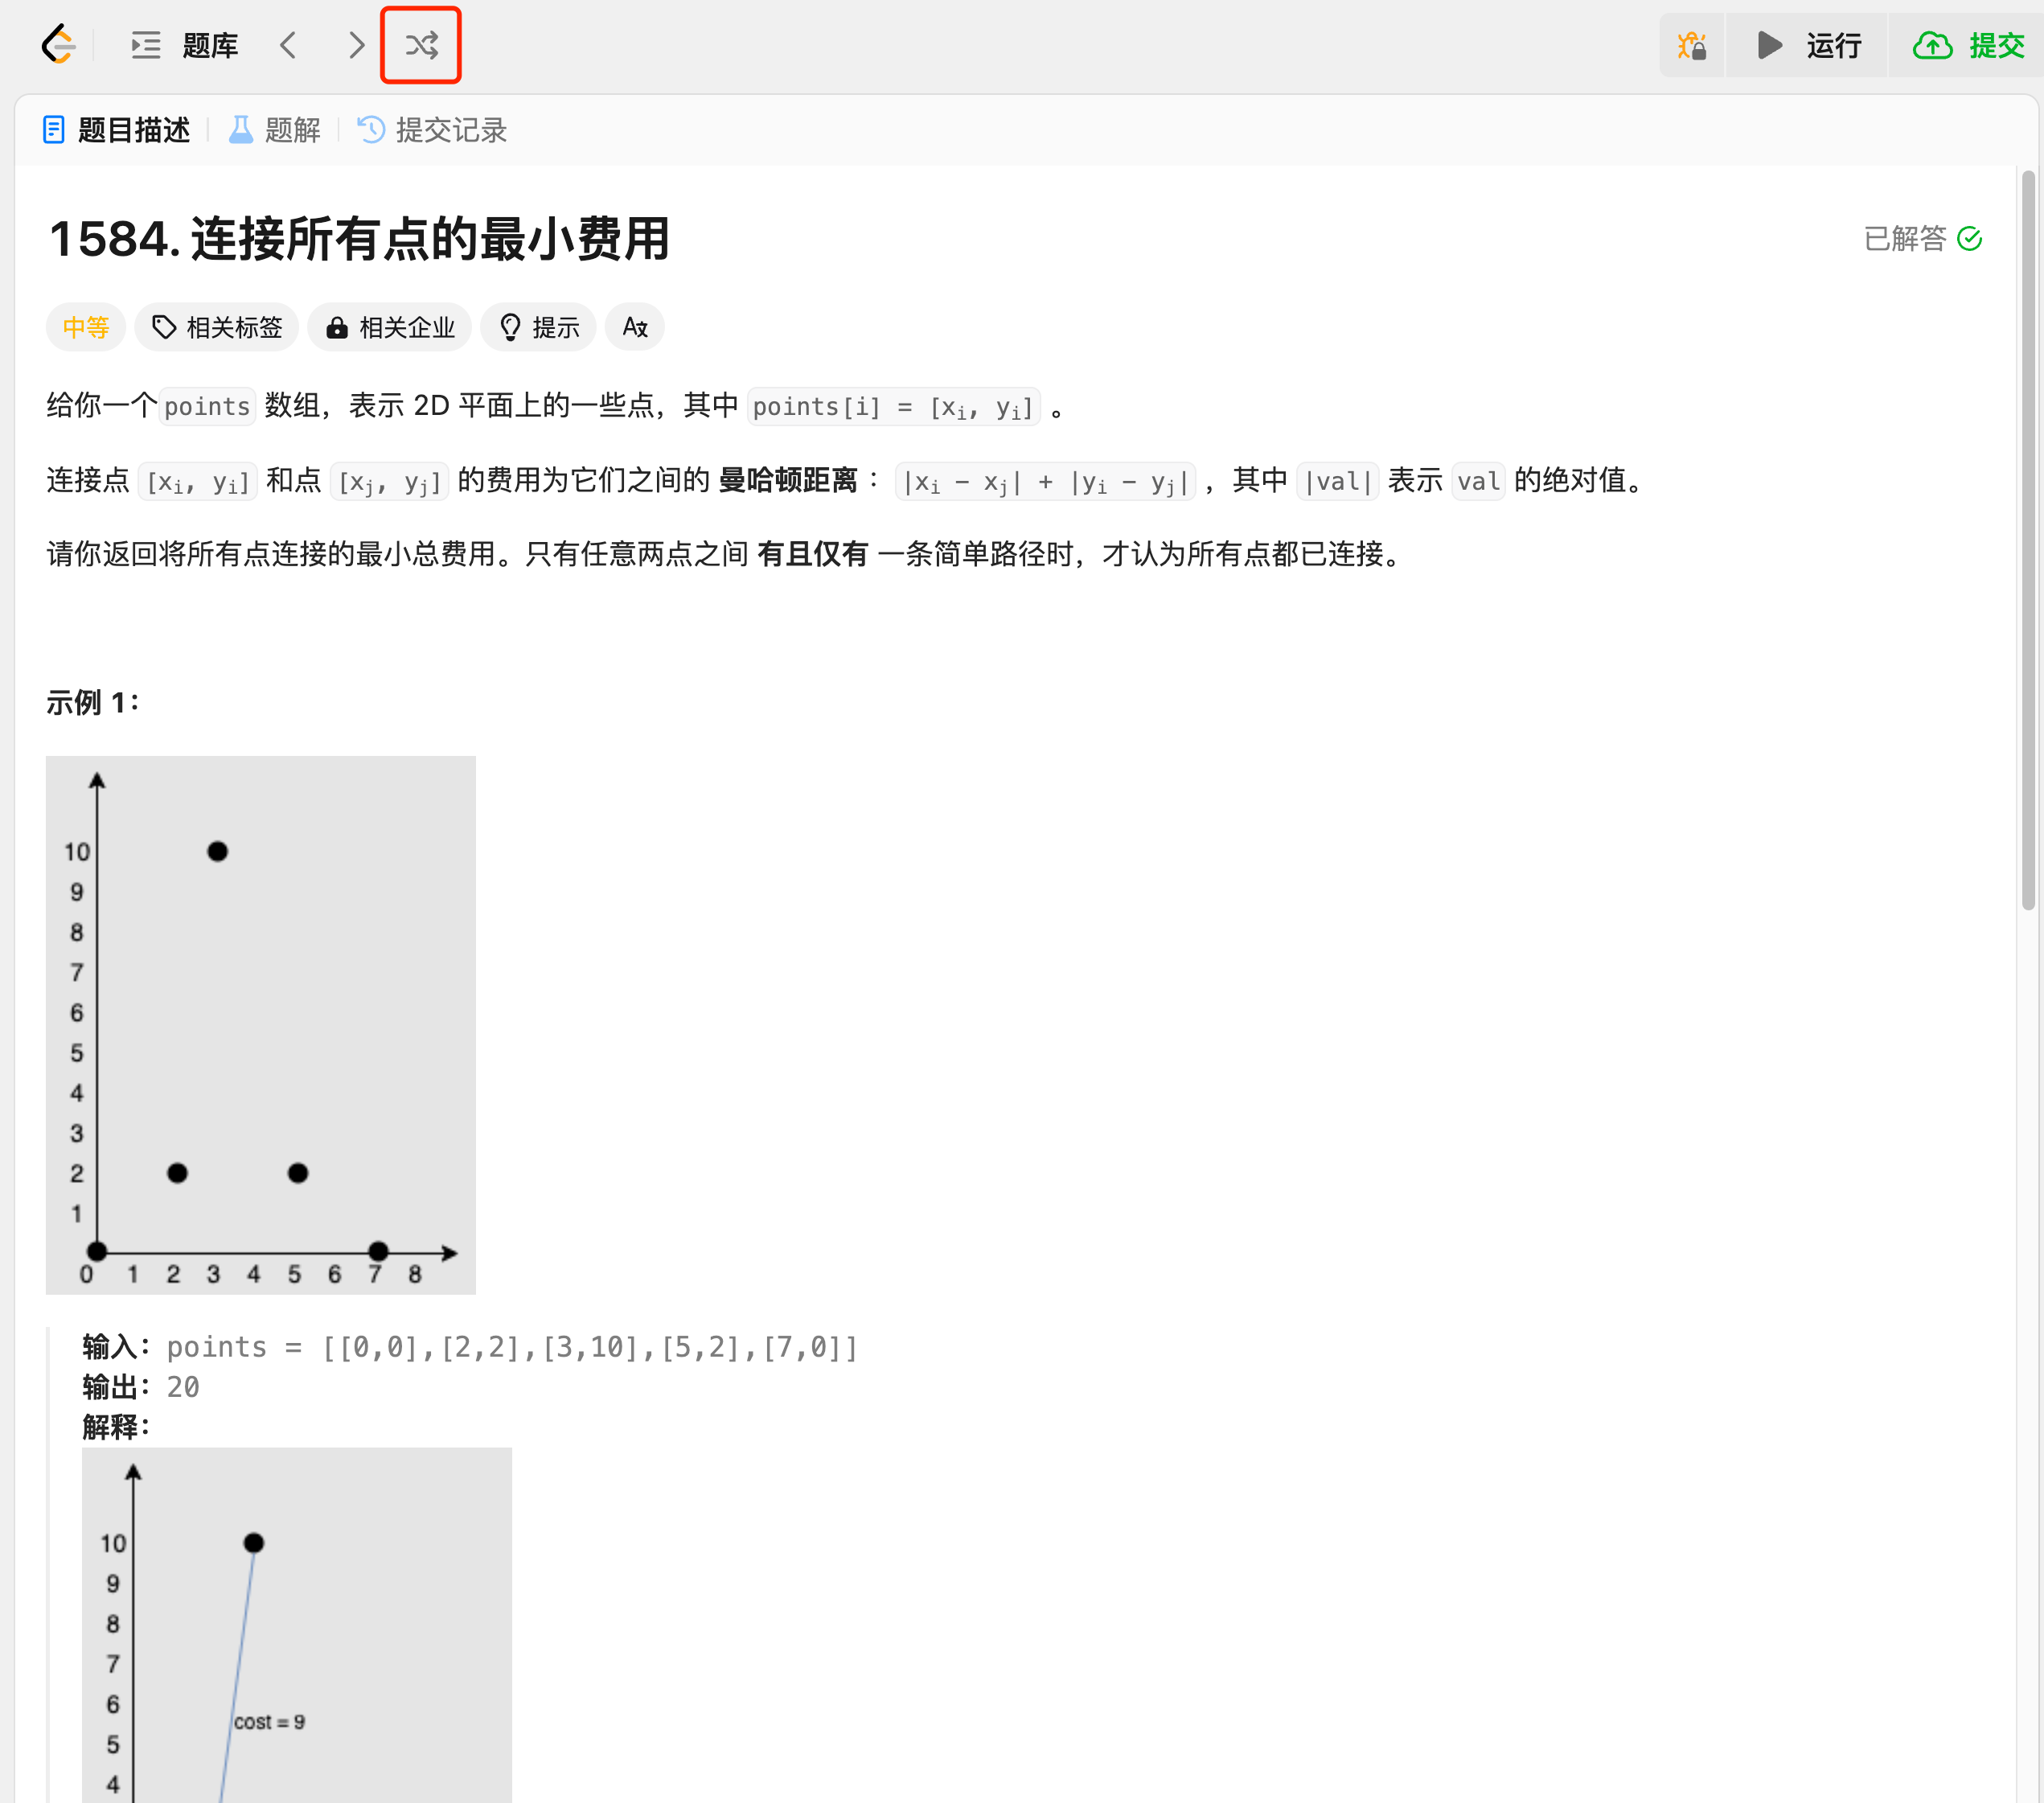Screen dimensions: 2044x1803
Task: Expand 相关标签 related topics
Action: coord(217,327)
